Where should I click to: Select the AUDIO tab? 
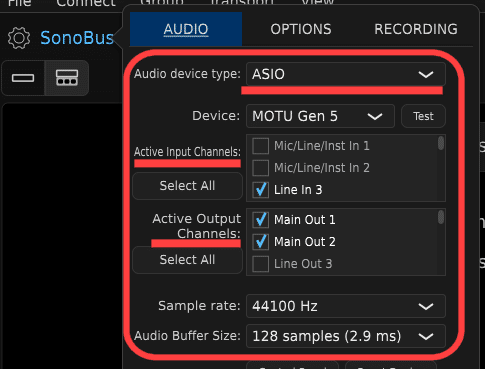coord(186,29)
